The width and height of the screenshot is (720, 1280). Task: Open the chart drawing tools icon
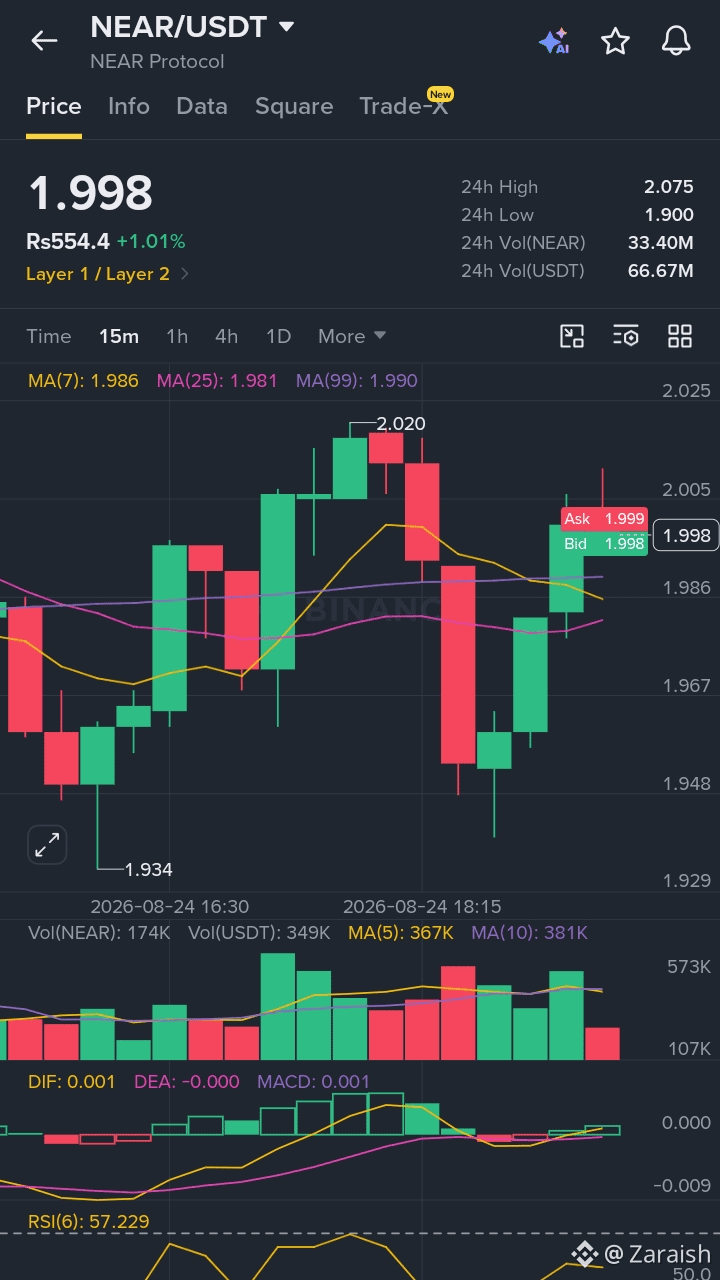coord(571,336)
